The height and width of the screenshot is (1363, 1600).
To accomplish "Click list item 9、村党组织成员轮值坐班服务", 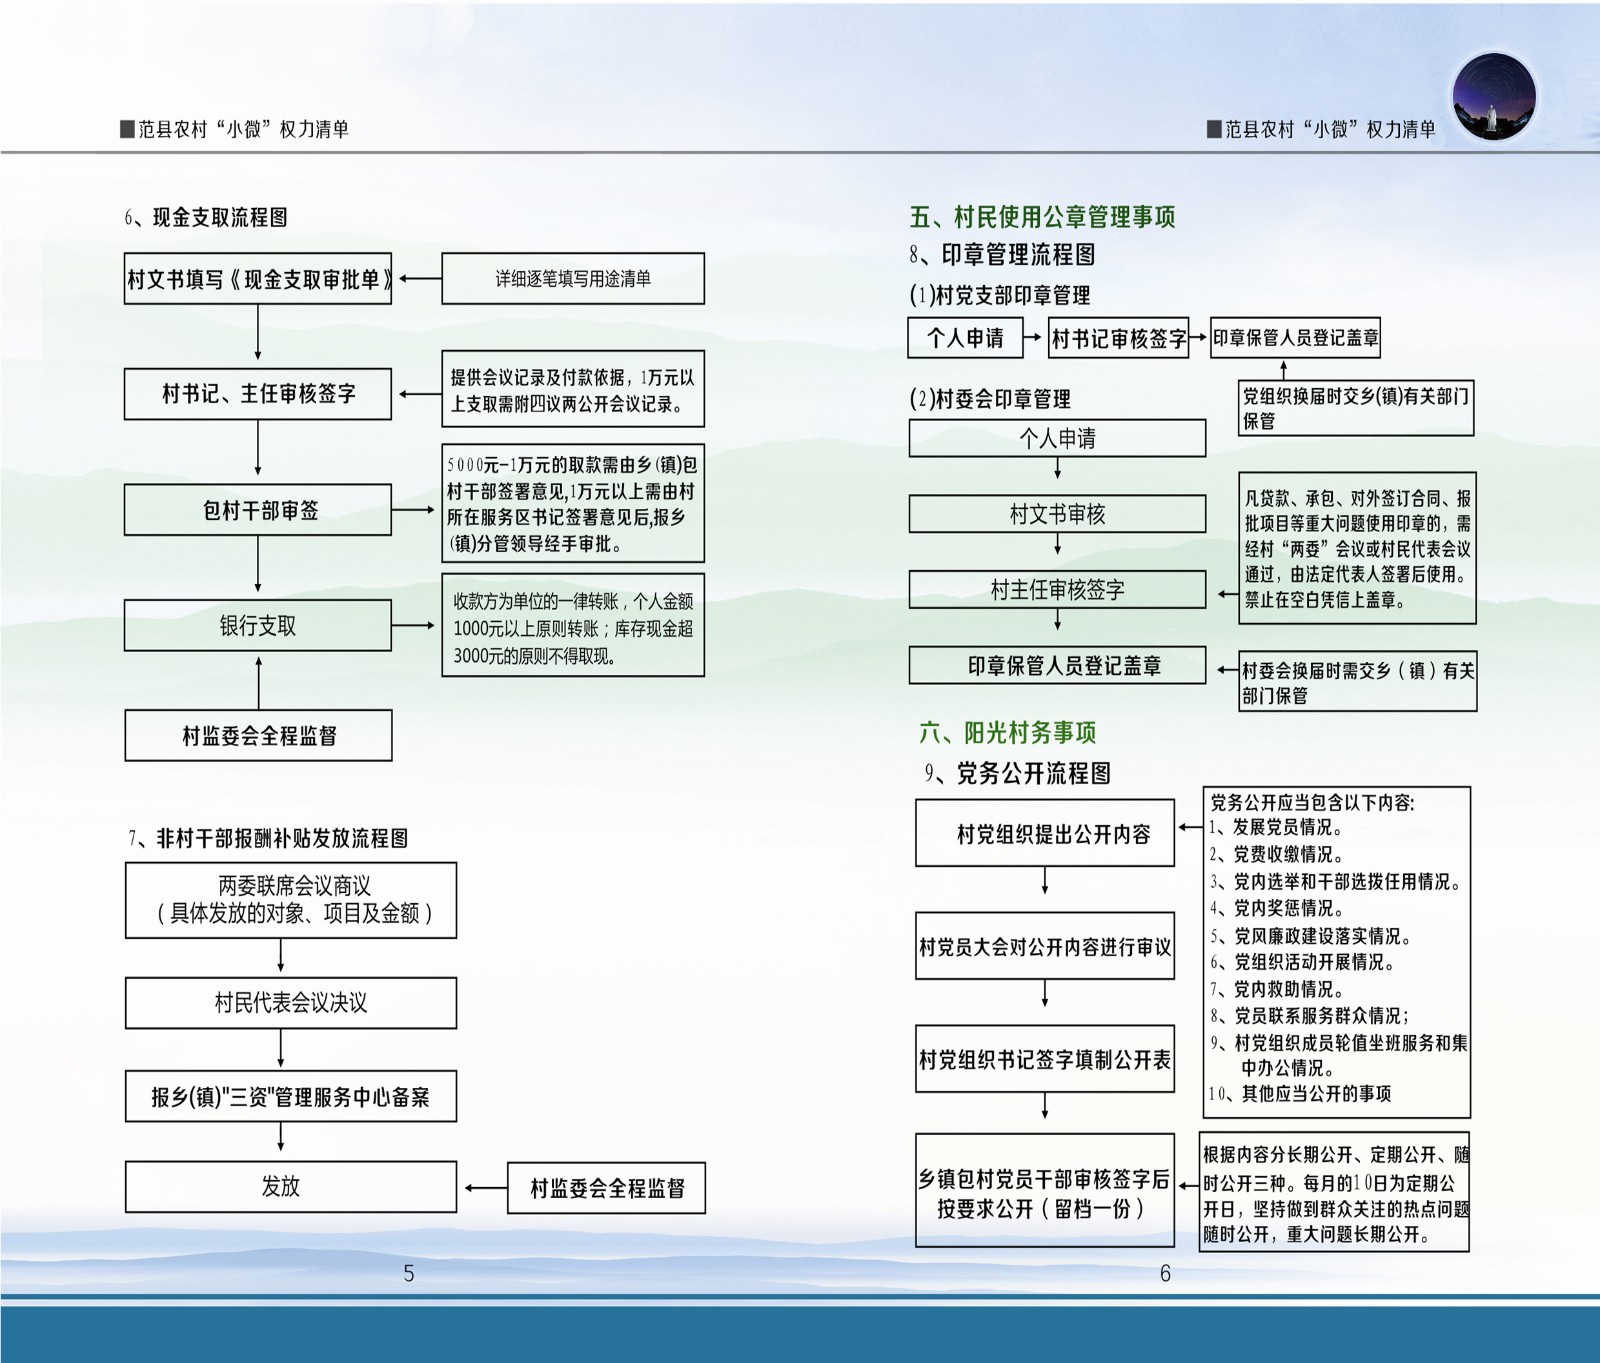I will tap(1338, 1055).
